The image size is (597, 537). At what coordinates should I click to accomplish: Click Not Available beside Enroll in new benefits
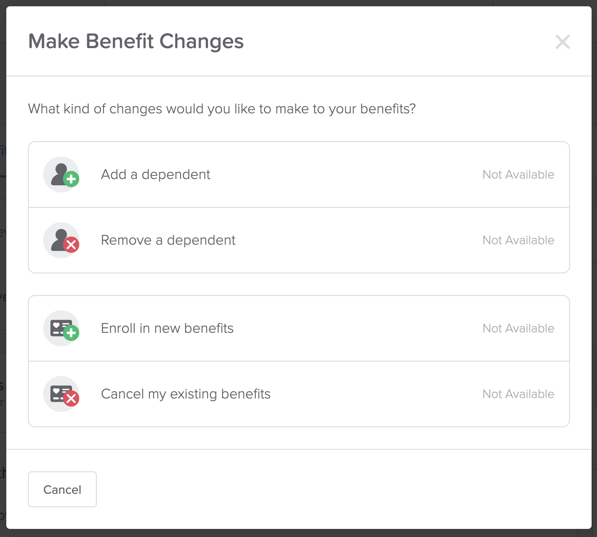518,328
